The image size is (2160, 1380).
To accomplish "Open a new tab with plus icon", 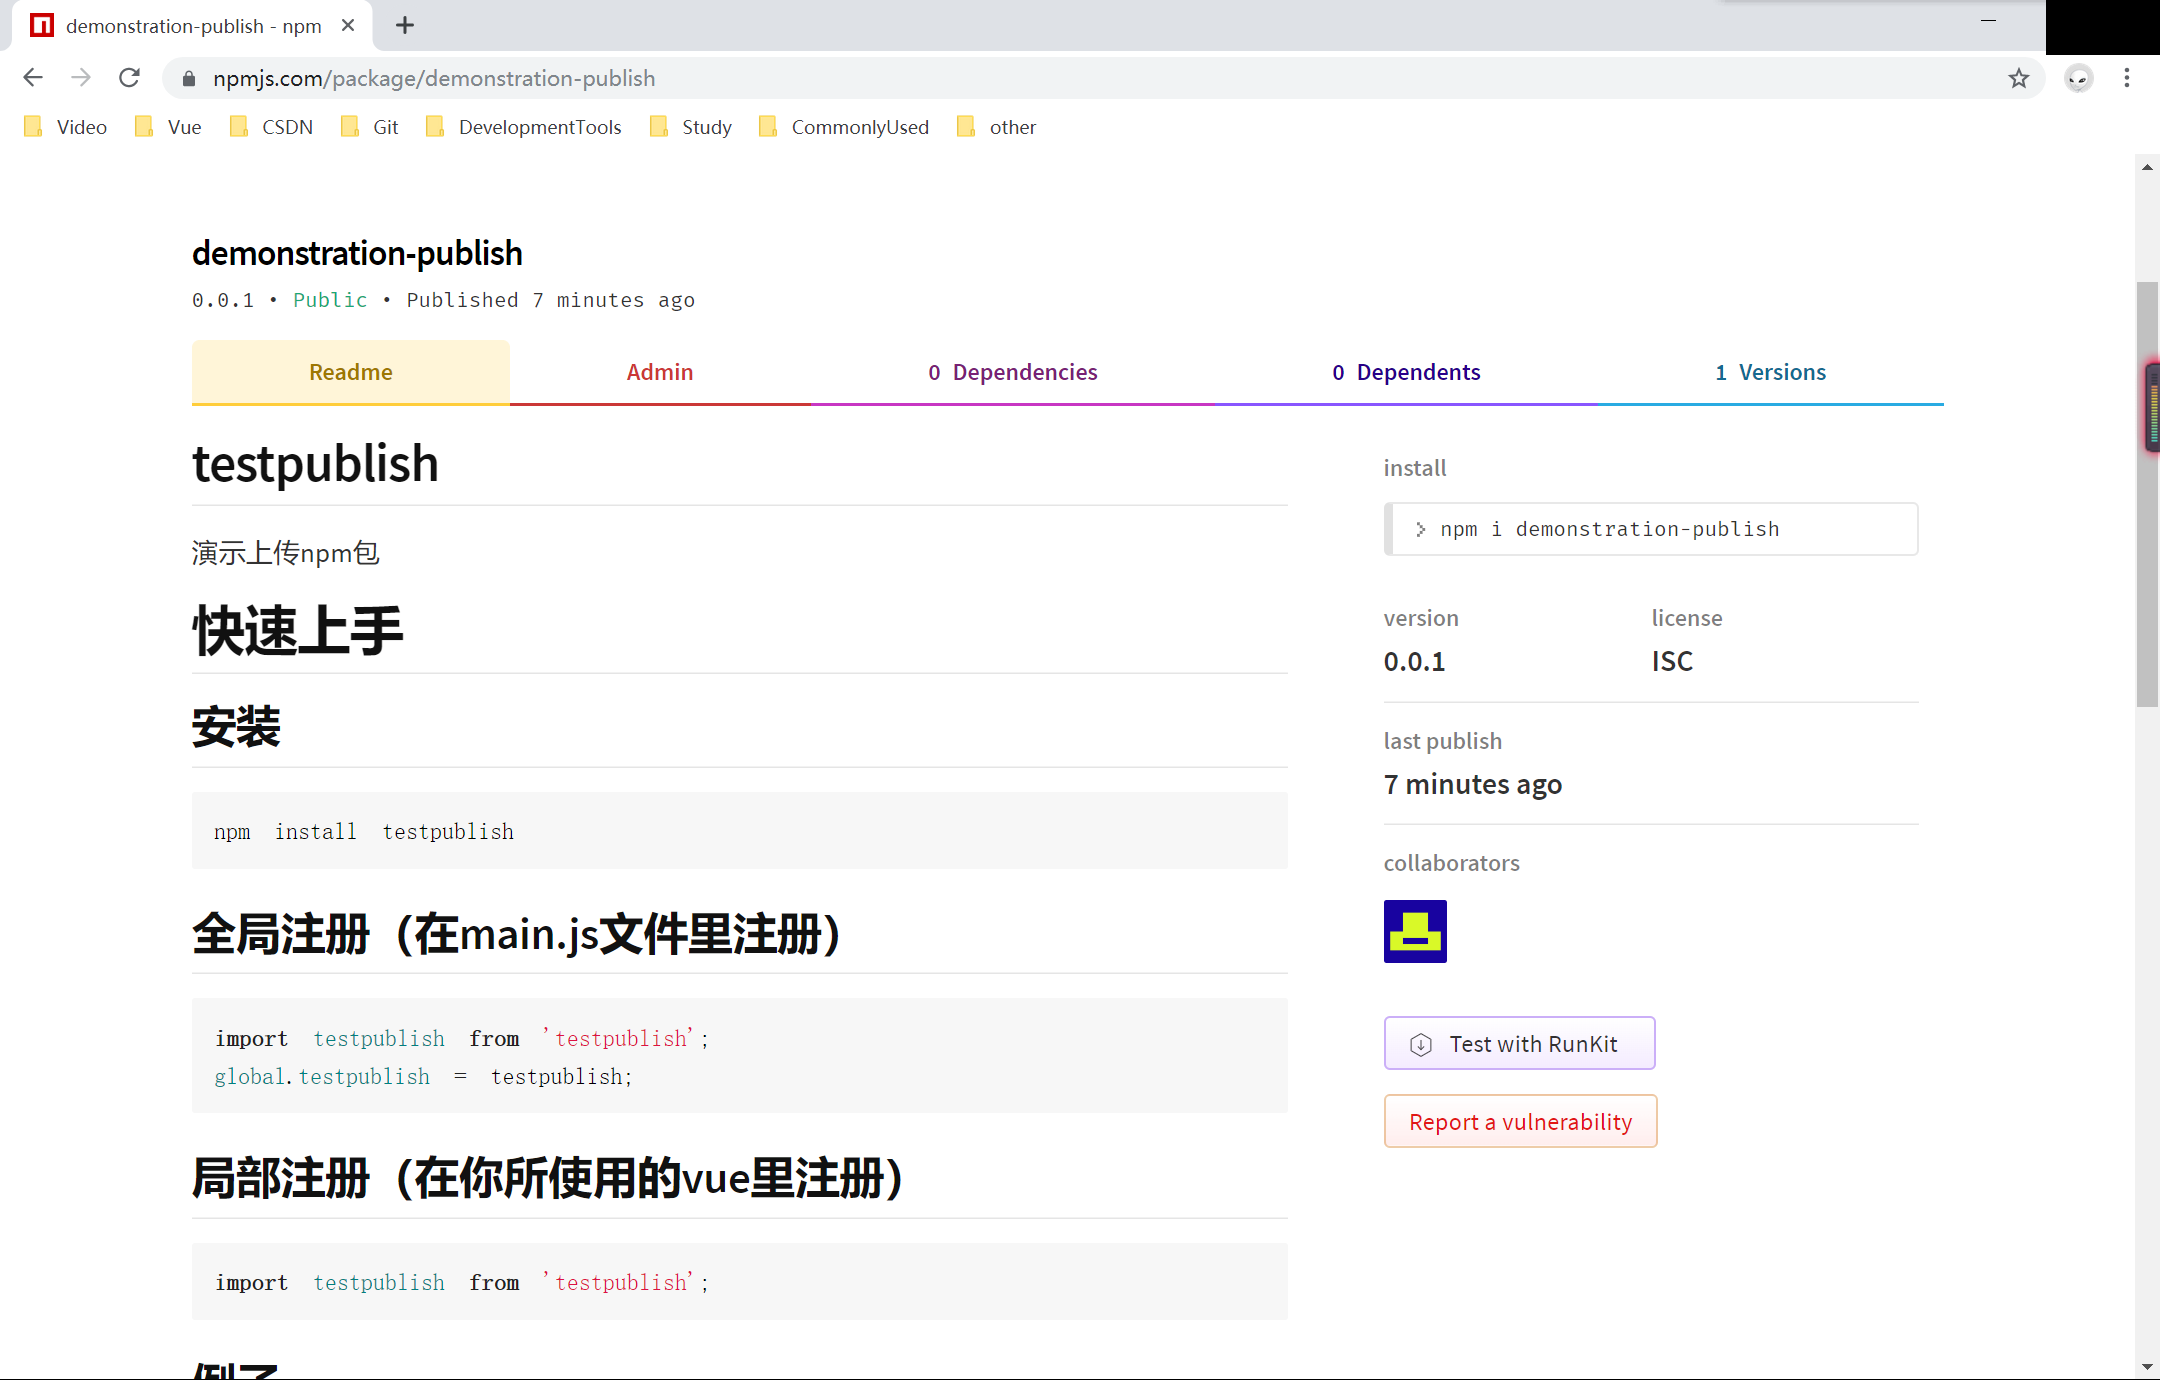I will pos(405,26).
